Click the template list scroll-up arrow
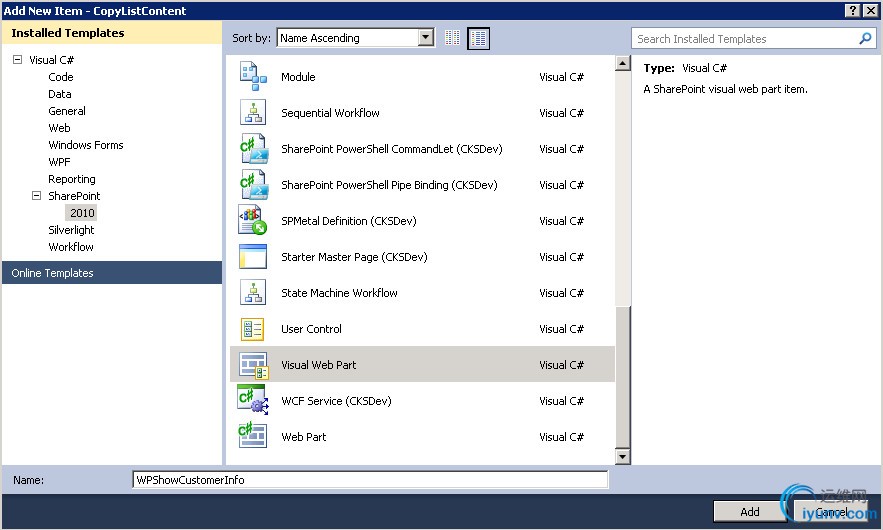 (622, 63)
